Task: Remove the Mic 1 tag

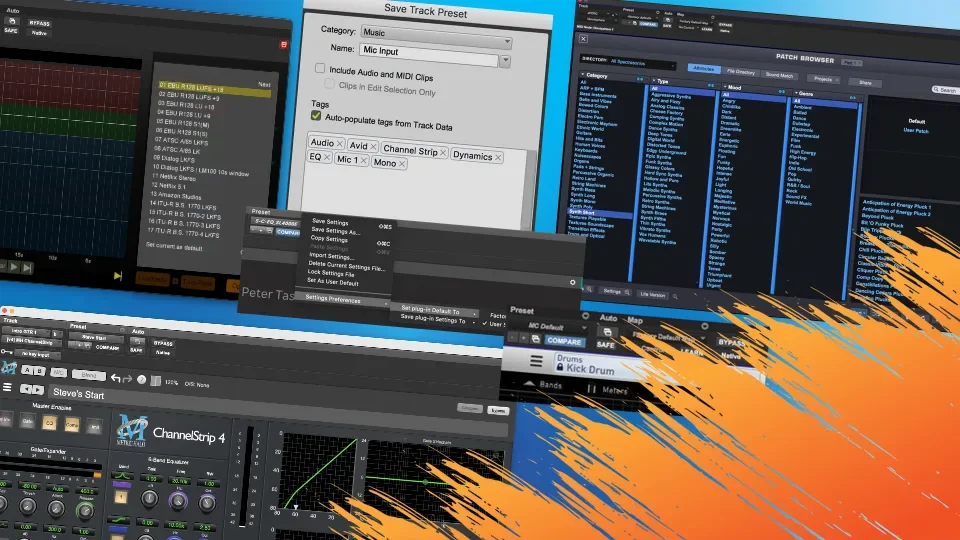Action: tap(363, 160)
